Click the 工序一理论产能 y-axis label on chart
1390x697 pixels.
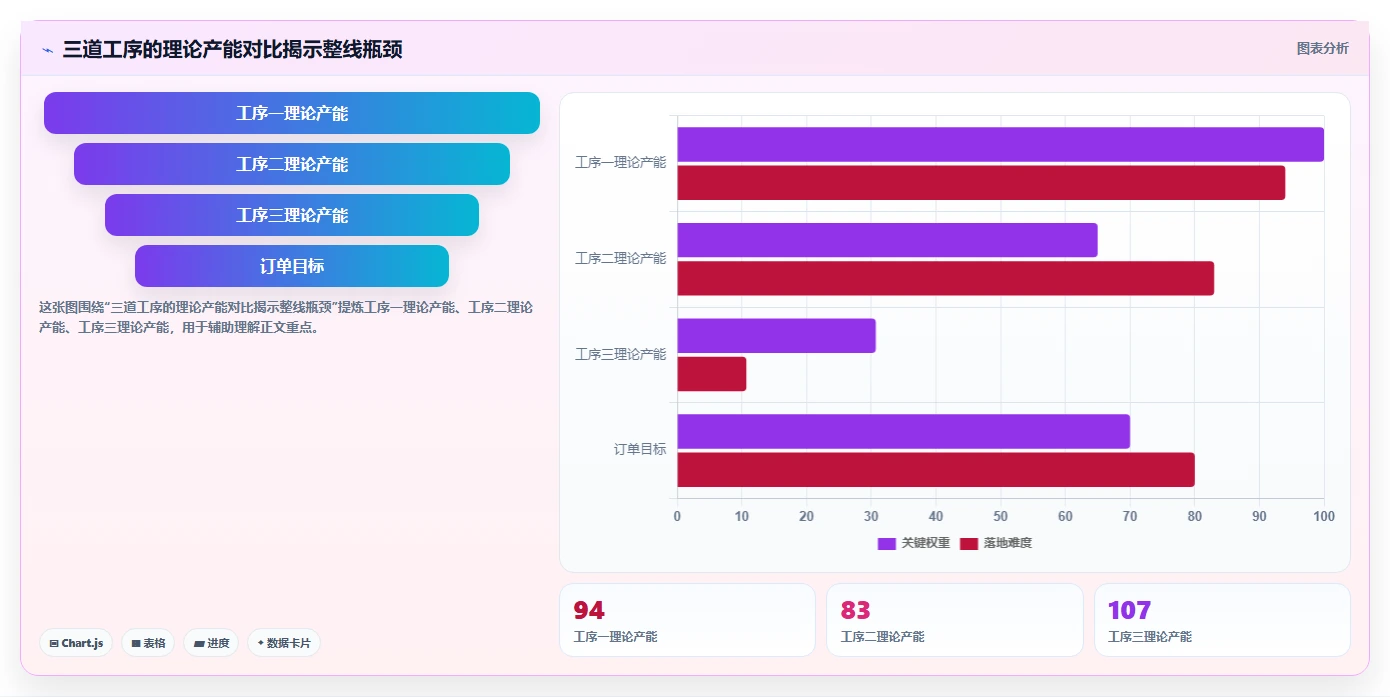620,162
